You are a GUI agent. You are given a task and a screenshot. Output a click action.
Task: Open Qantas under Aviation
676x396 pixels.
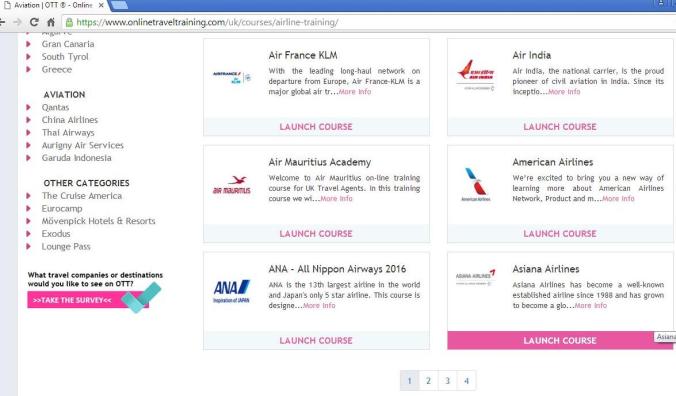coord(55,107)
